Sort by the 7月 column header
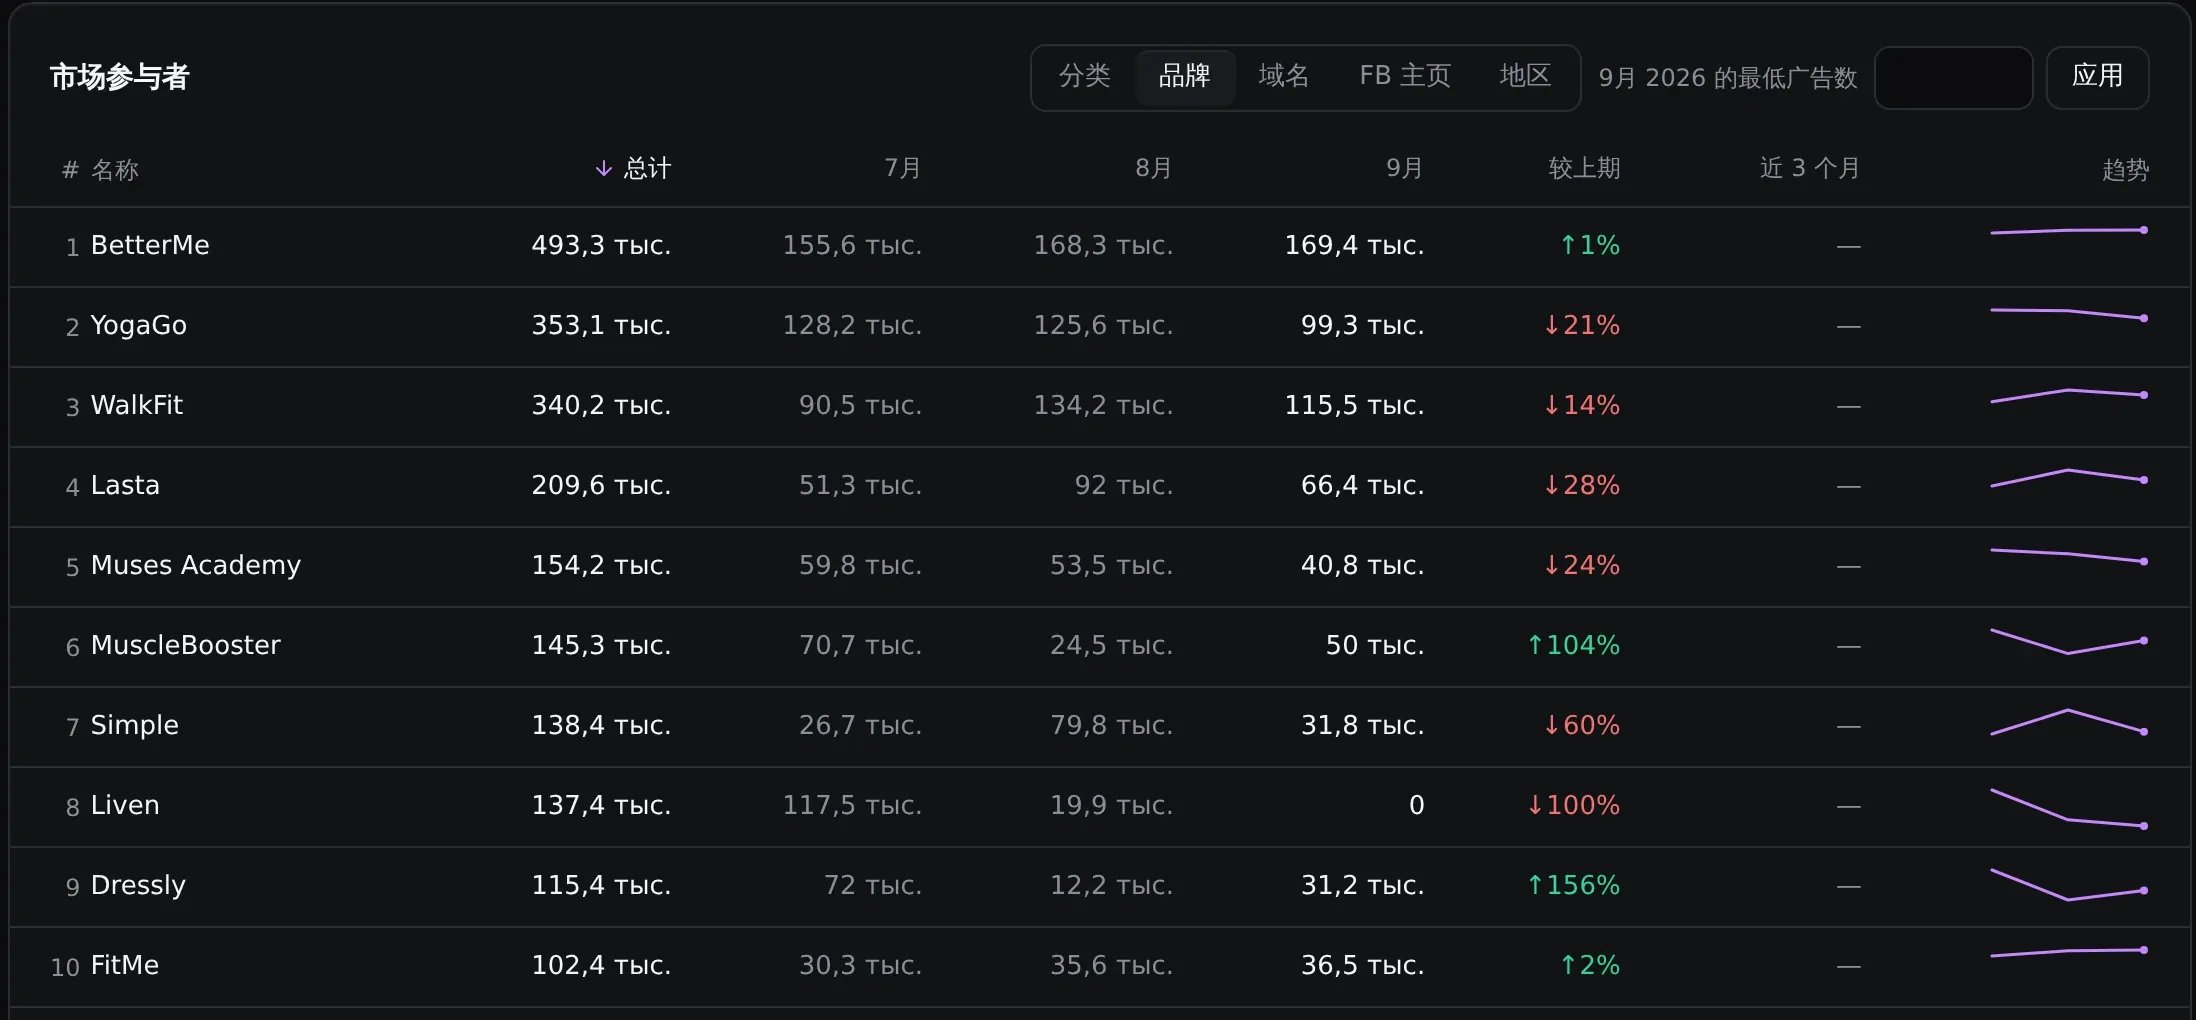2196x1020 pixels. pyautogui.click(x=903, y=169)
